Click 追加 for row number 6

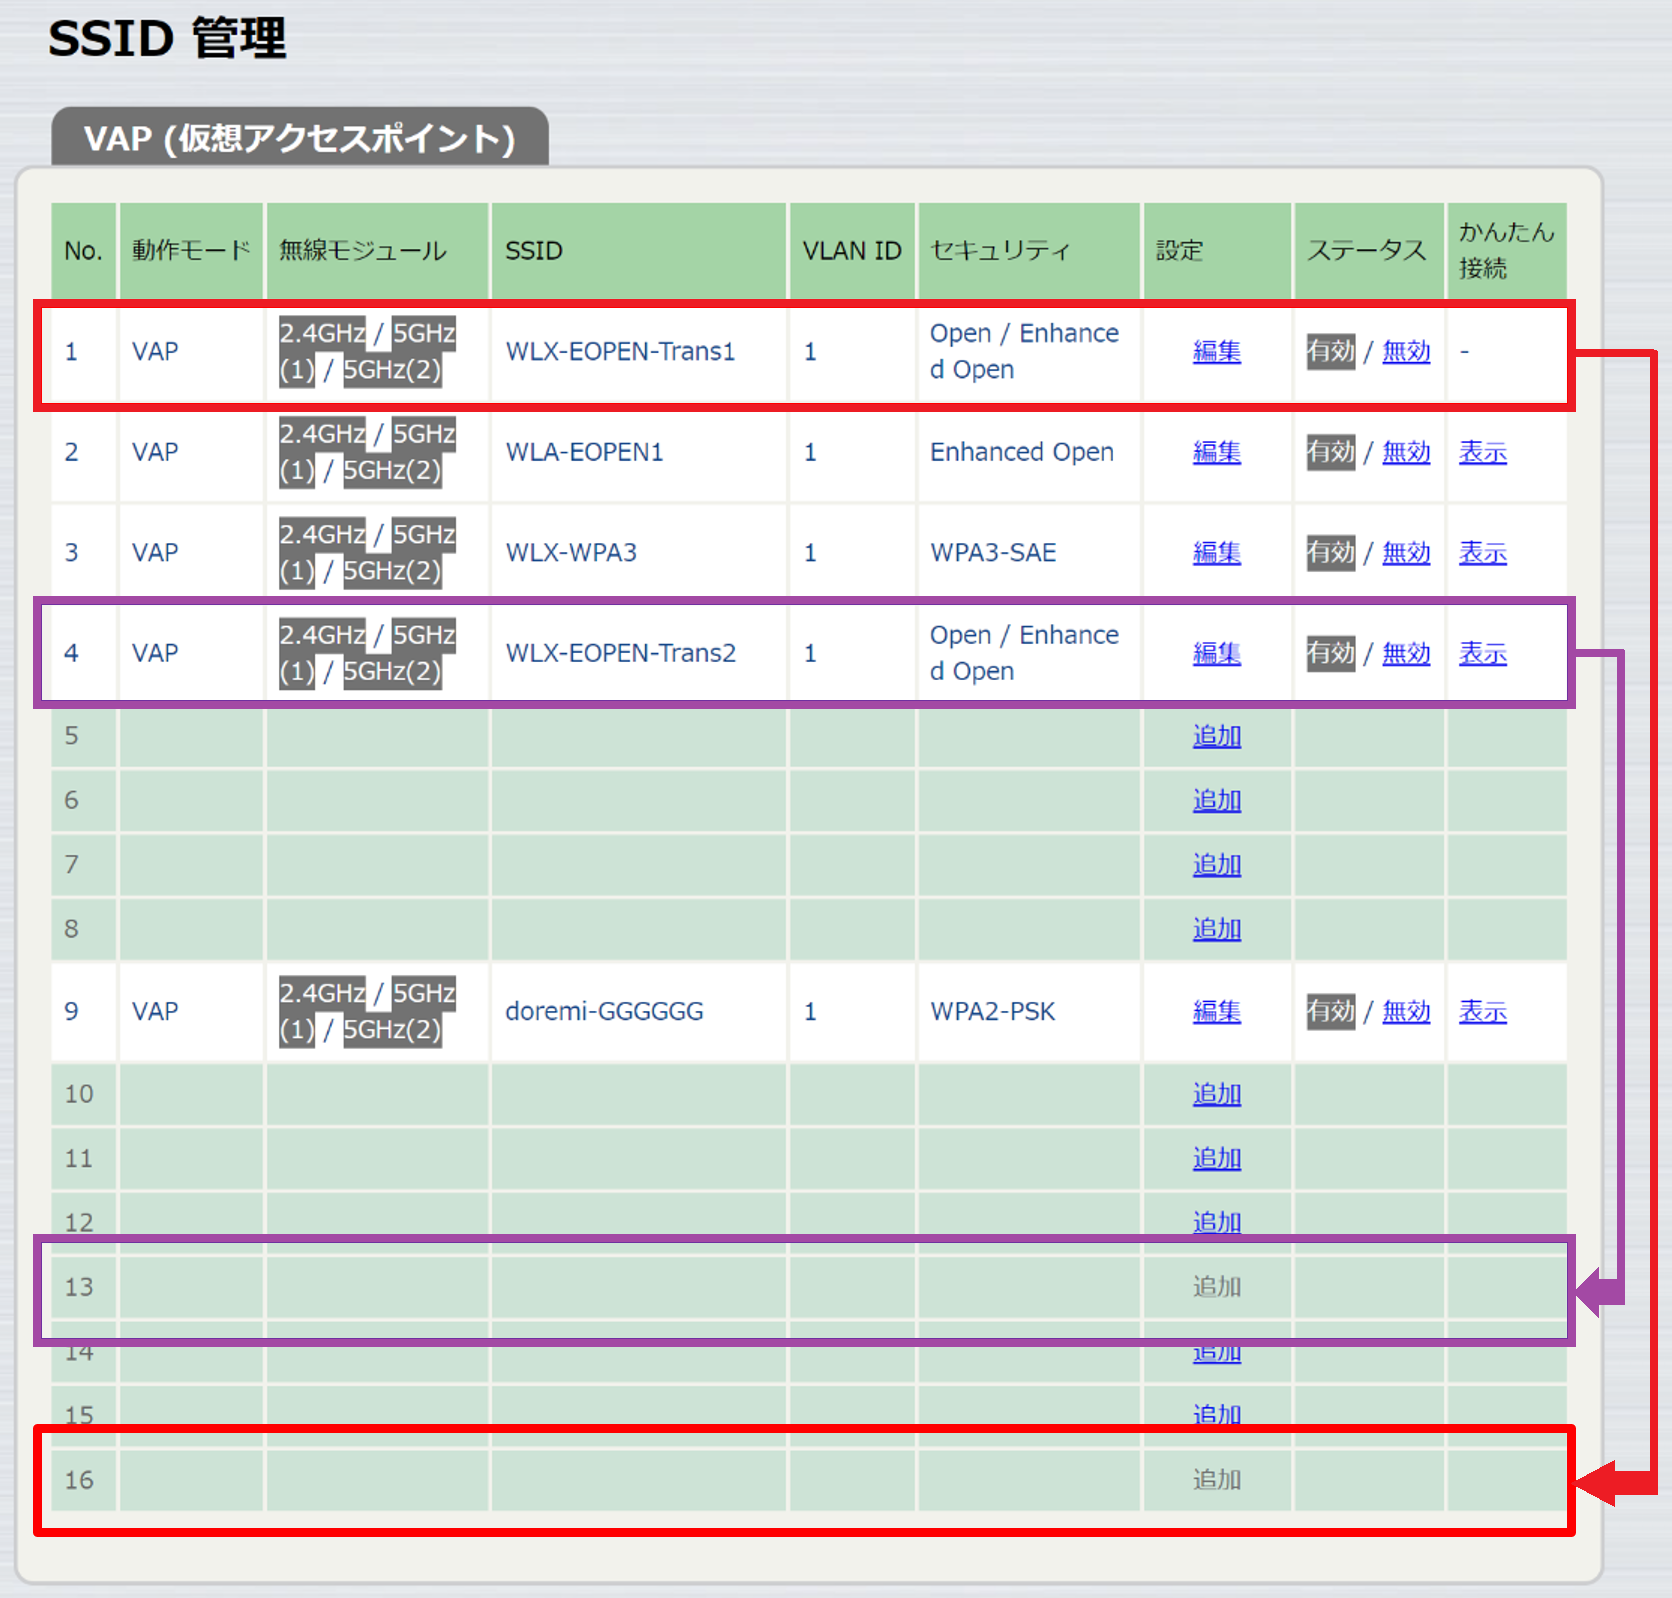coord(1216,801)
